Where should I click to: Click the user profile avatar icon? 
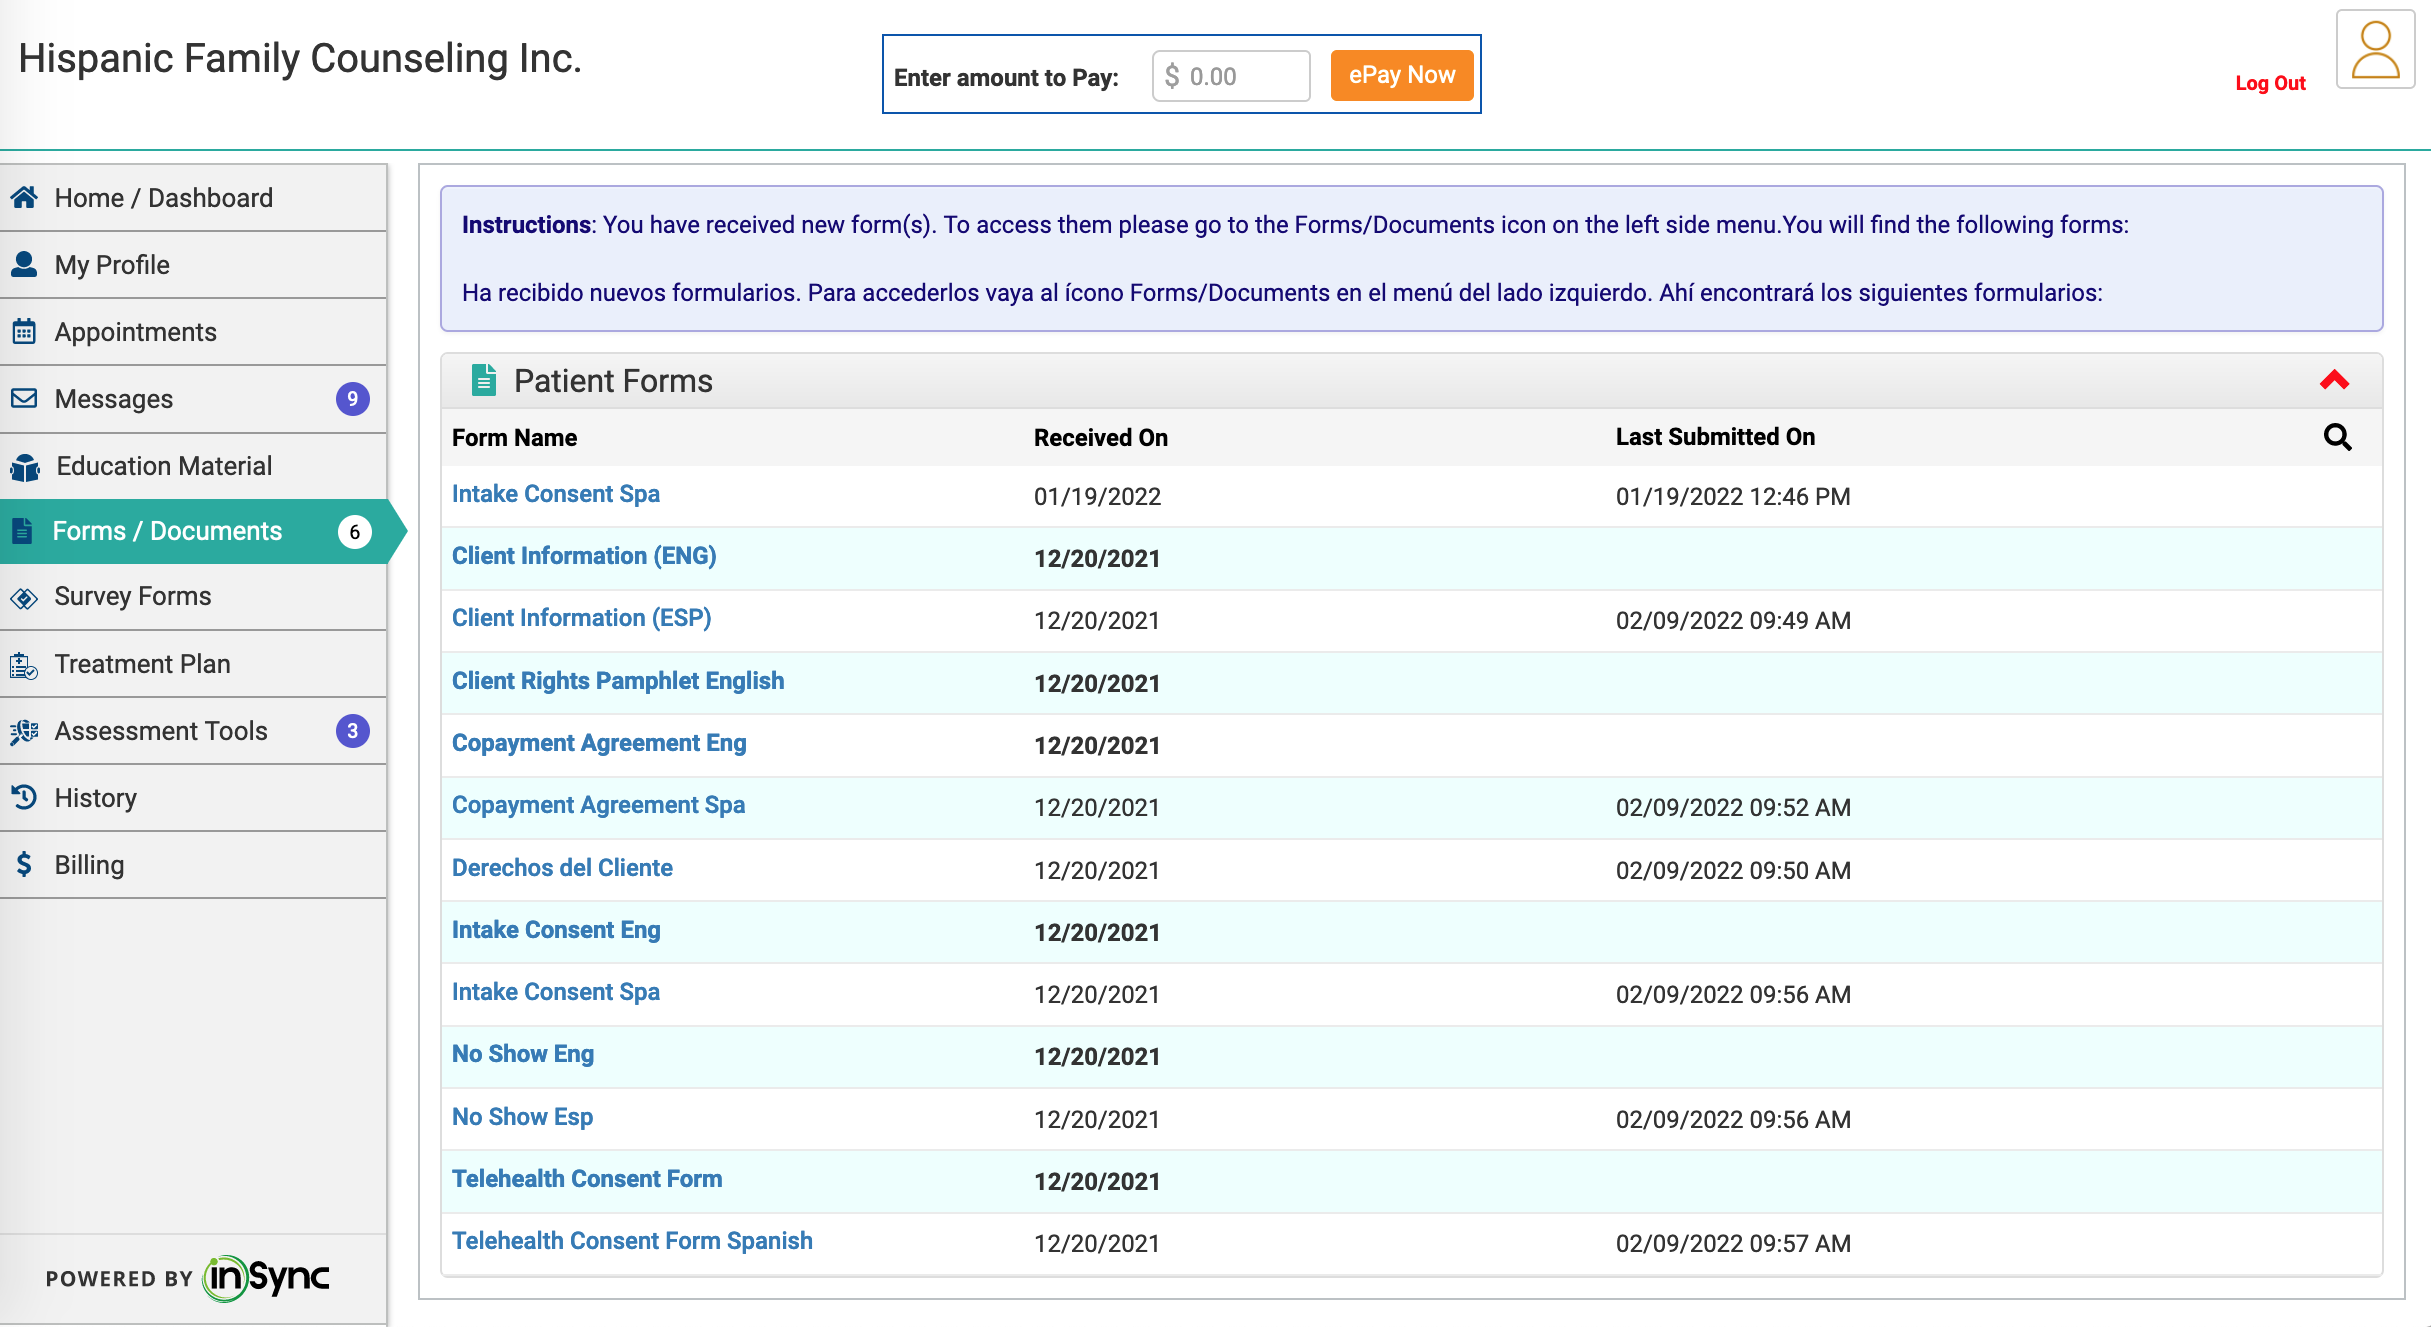click(2375, 50)
